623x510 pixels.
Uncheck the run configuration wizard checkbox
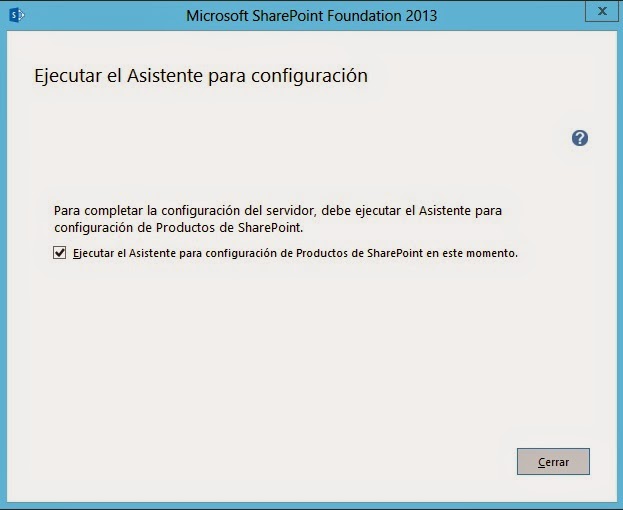(x=60, y=254)
